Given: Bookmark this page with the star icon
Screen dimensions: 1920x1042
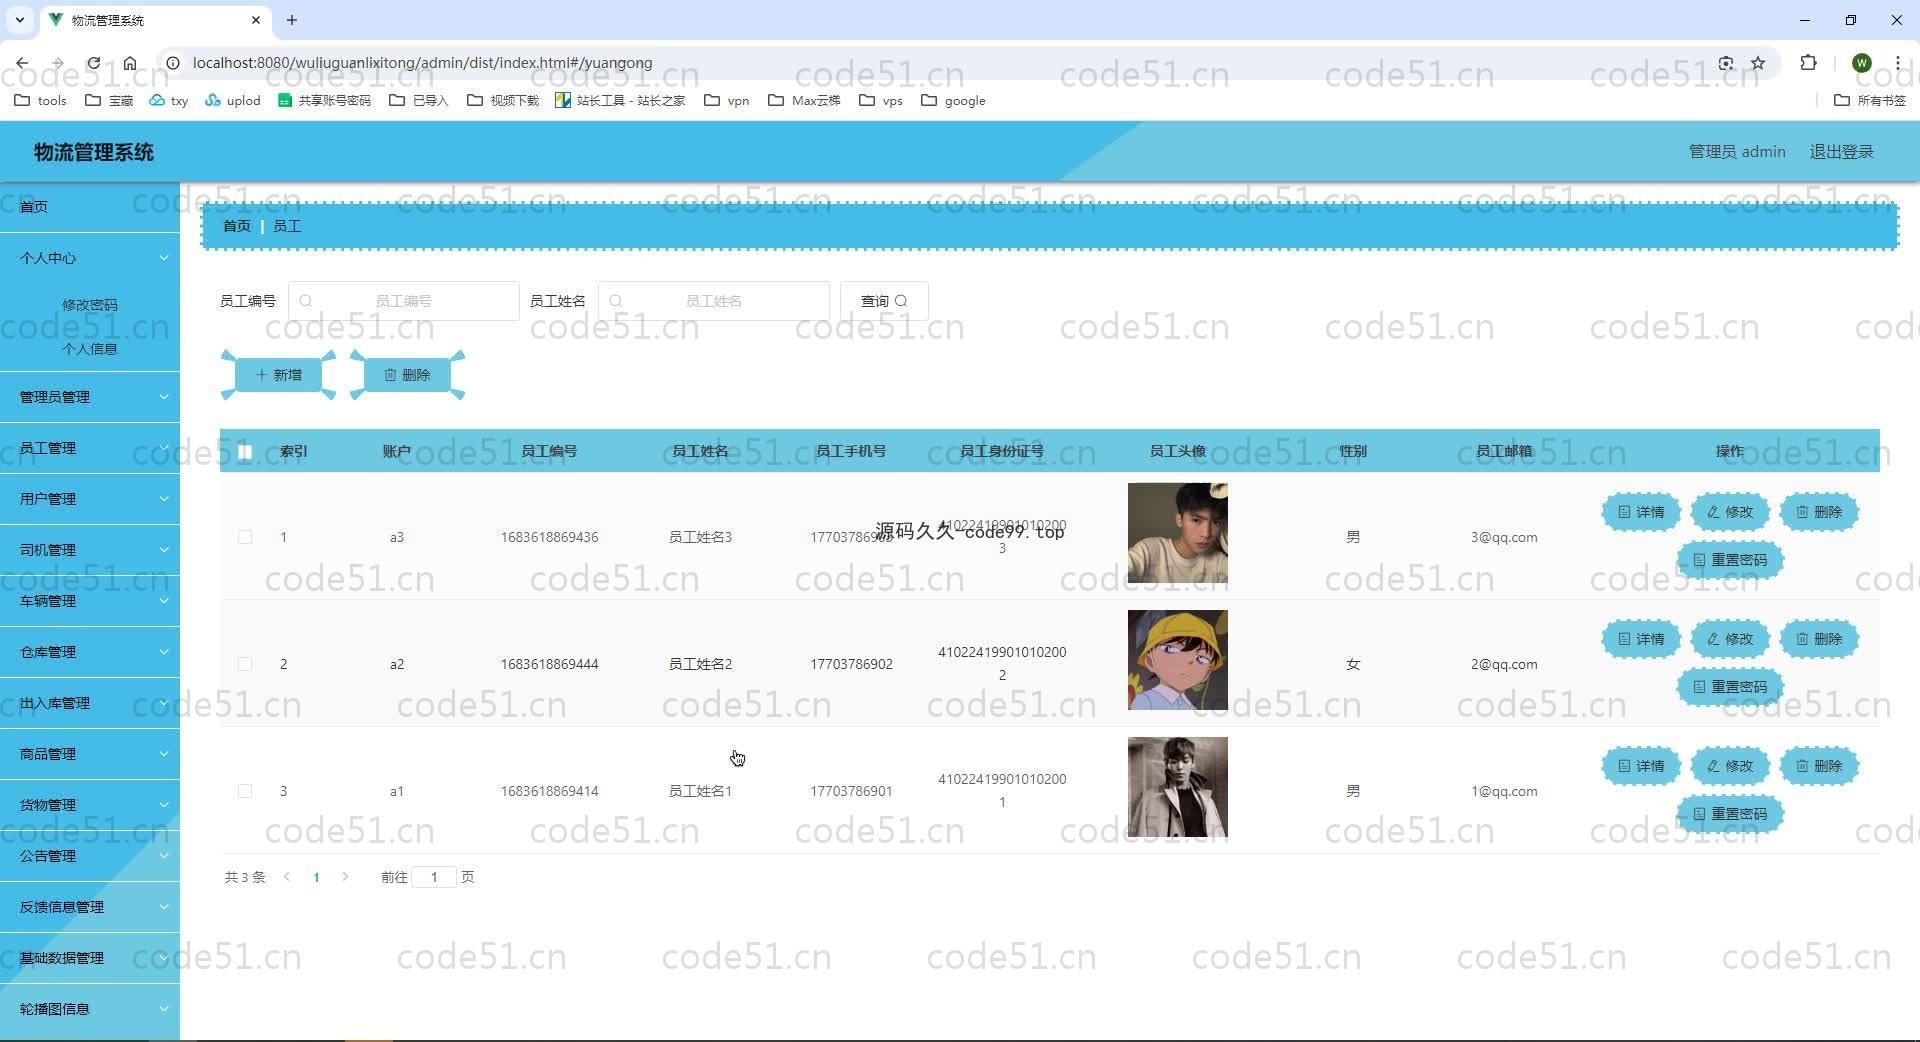Looking at the screenshot, I should click(1758, 63).
